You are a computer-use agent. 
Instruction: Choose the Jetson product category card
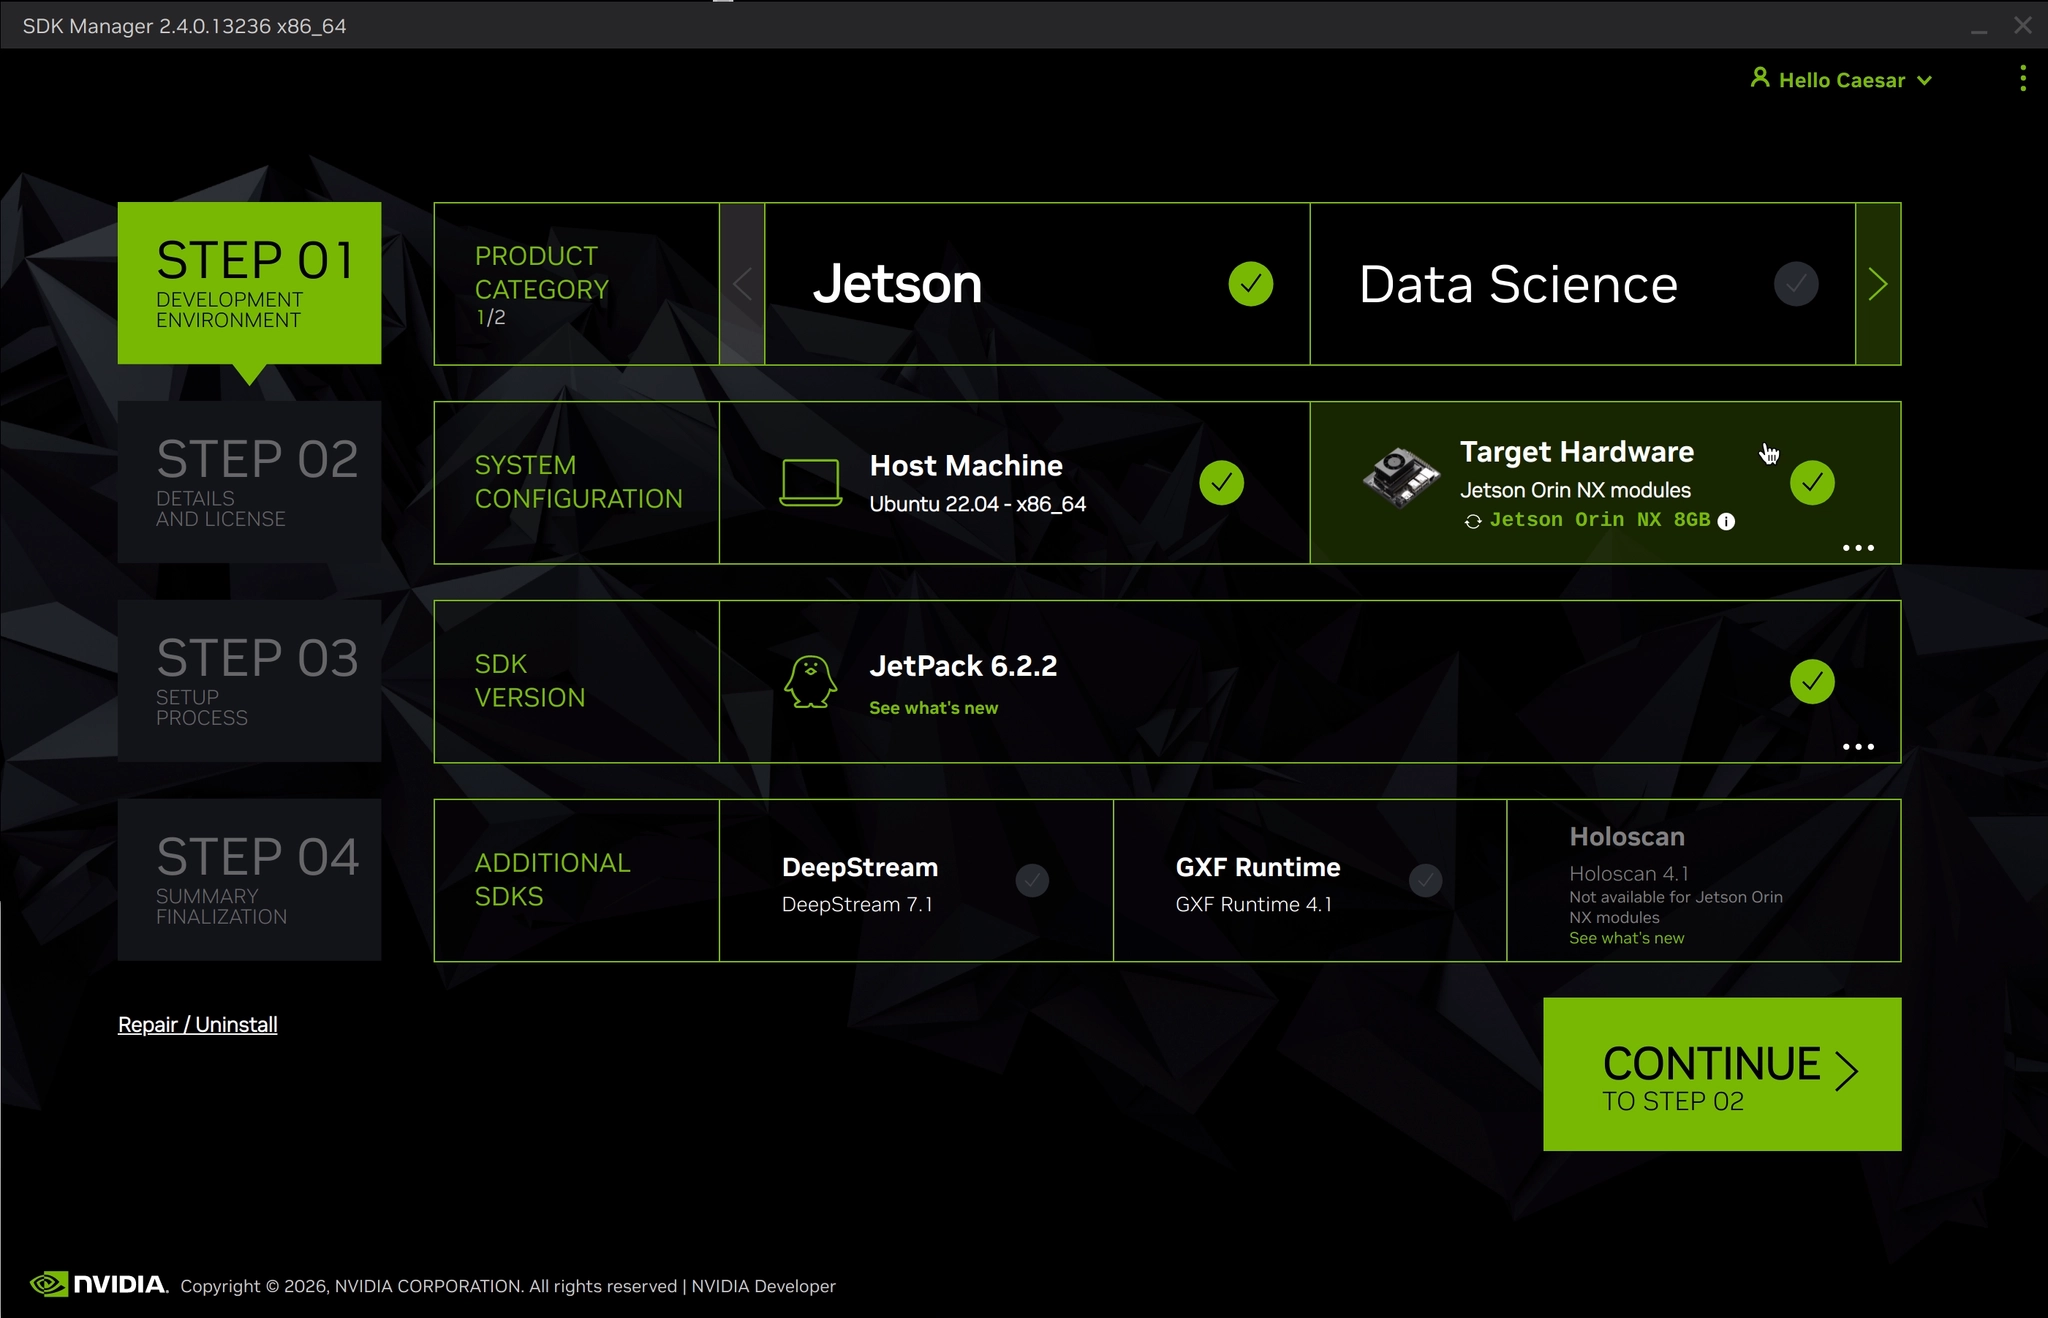point(1037,284)
